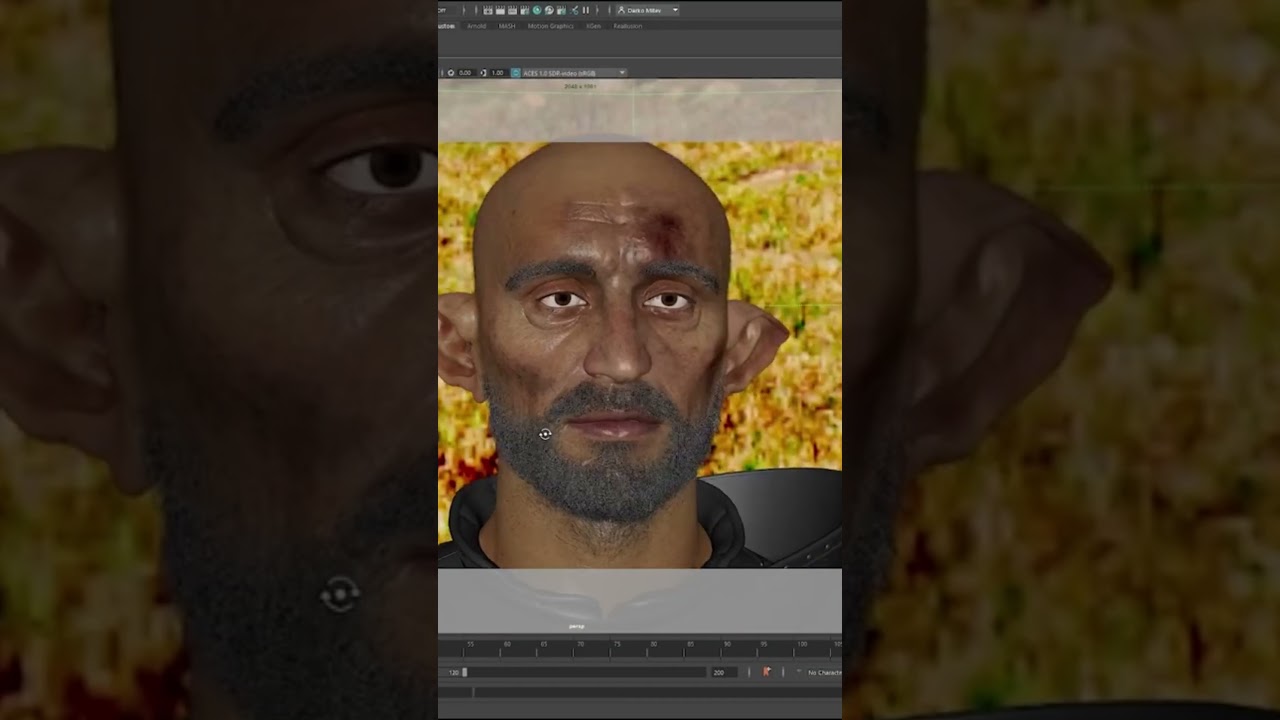The width and height of the screenshot is (1280, 720).
Task: Select the Motion Graphics shelf tab
Action: point(551,26)
